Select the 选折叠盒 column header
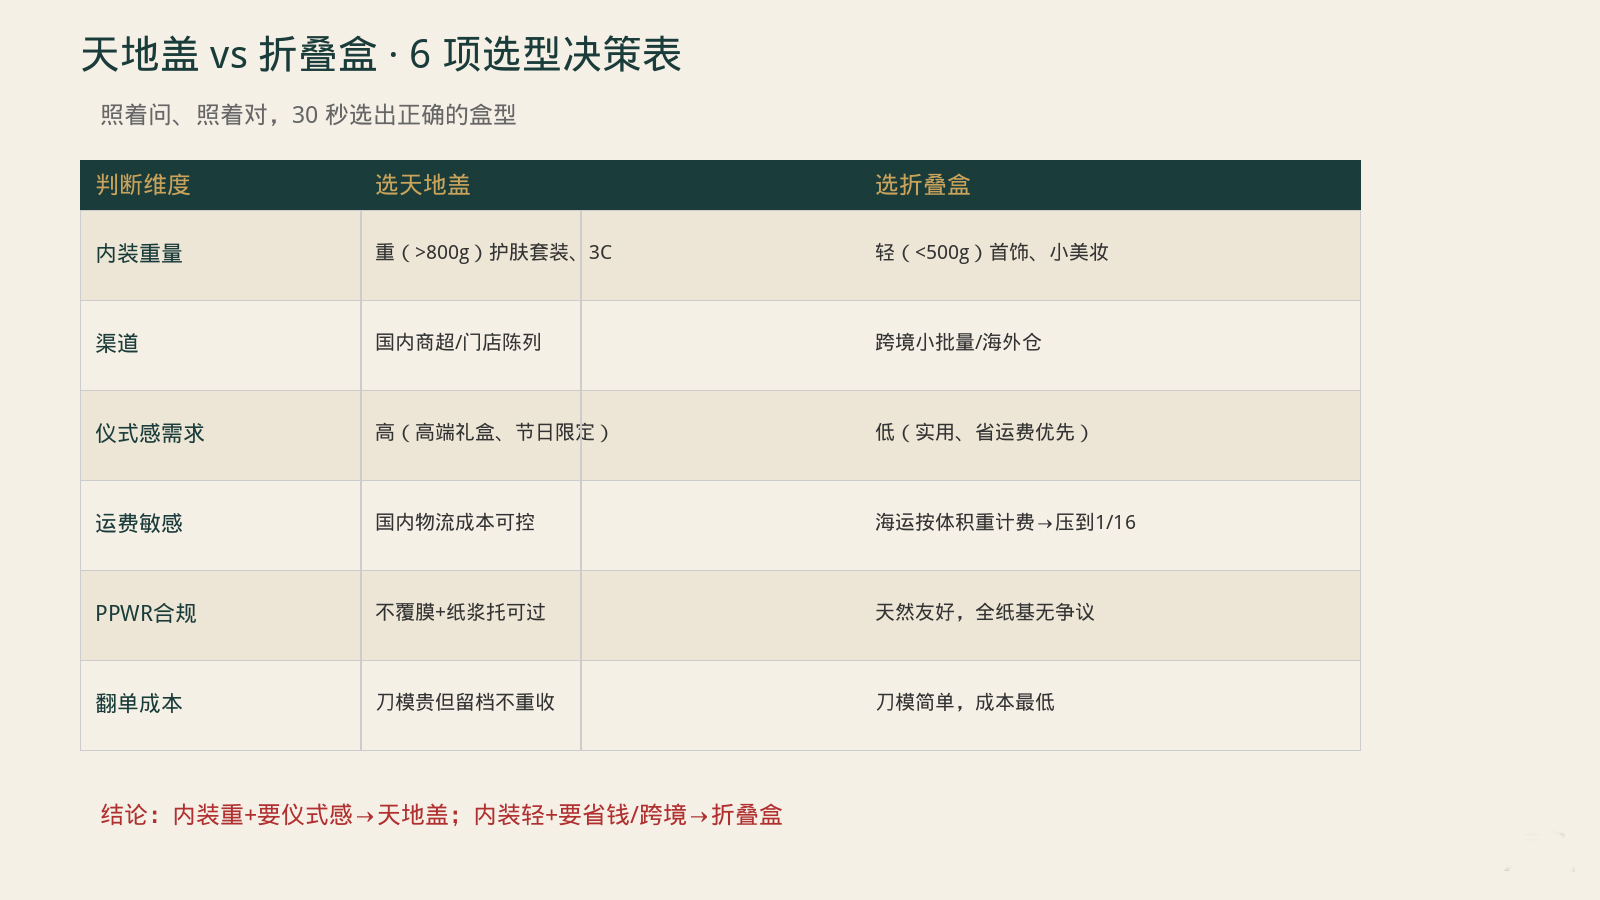The image size is (1600, 900). click(923, 185)
